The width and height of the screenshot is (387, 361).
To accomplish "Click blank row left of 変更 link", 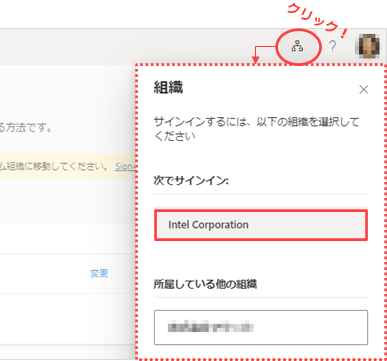I will pyautogui.click(x=43, y=274).
